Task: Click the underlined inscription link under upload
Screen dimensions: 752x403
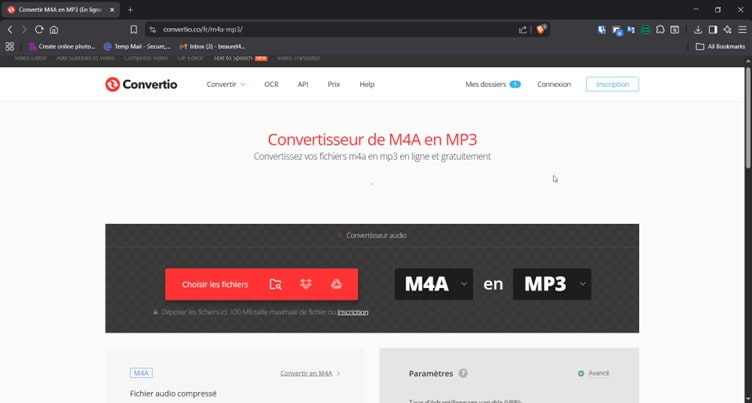Action: [352, 312]
